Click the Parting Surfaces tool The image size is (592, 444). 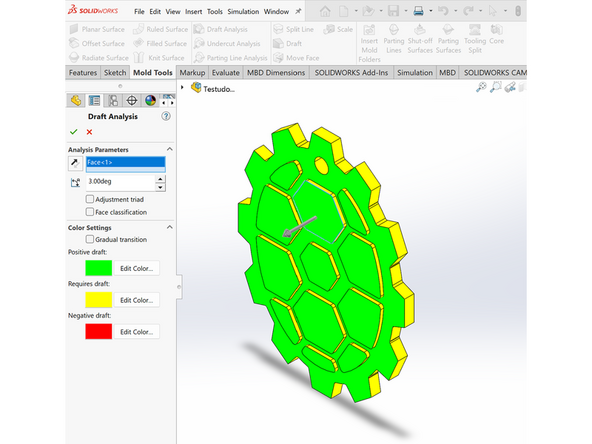tap(448, 39)
